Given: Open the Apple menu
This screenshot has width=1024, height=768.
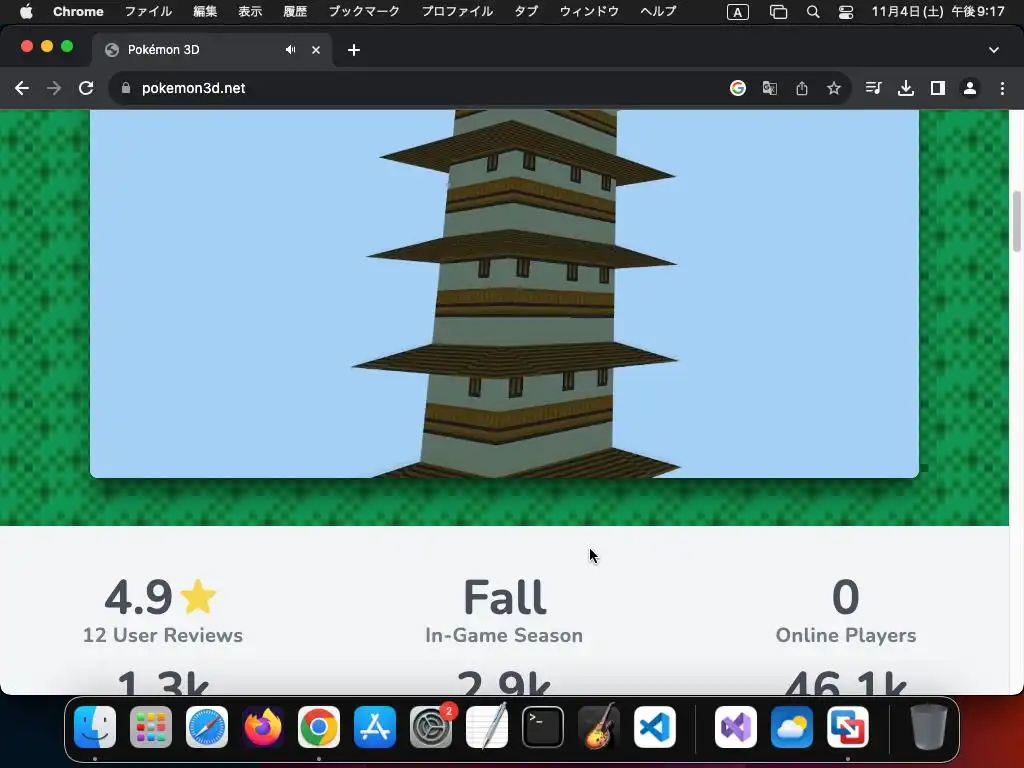Looking at the screenshot, I should (x=26, y=11).
